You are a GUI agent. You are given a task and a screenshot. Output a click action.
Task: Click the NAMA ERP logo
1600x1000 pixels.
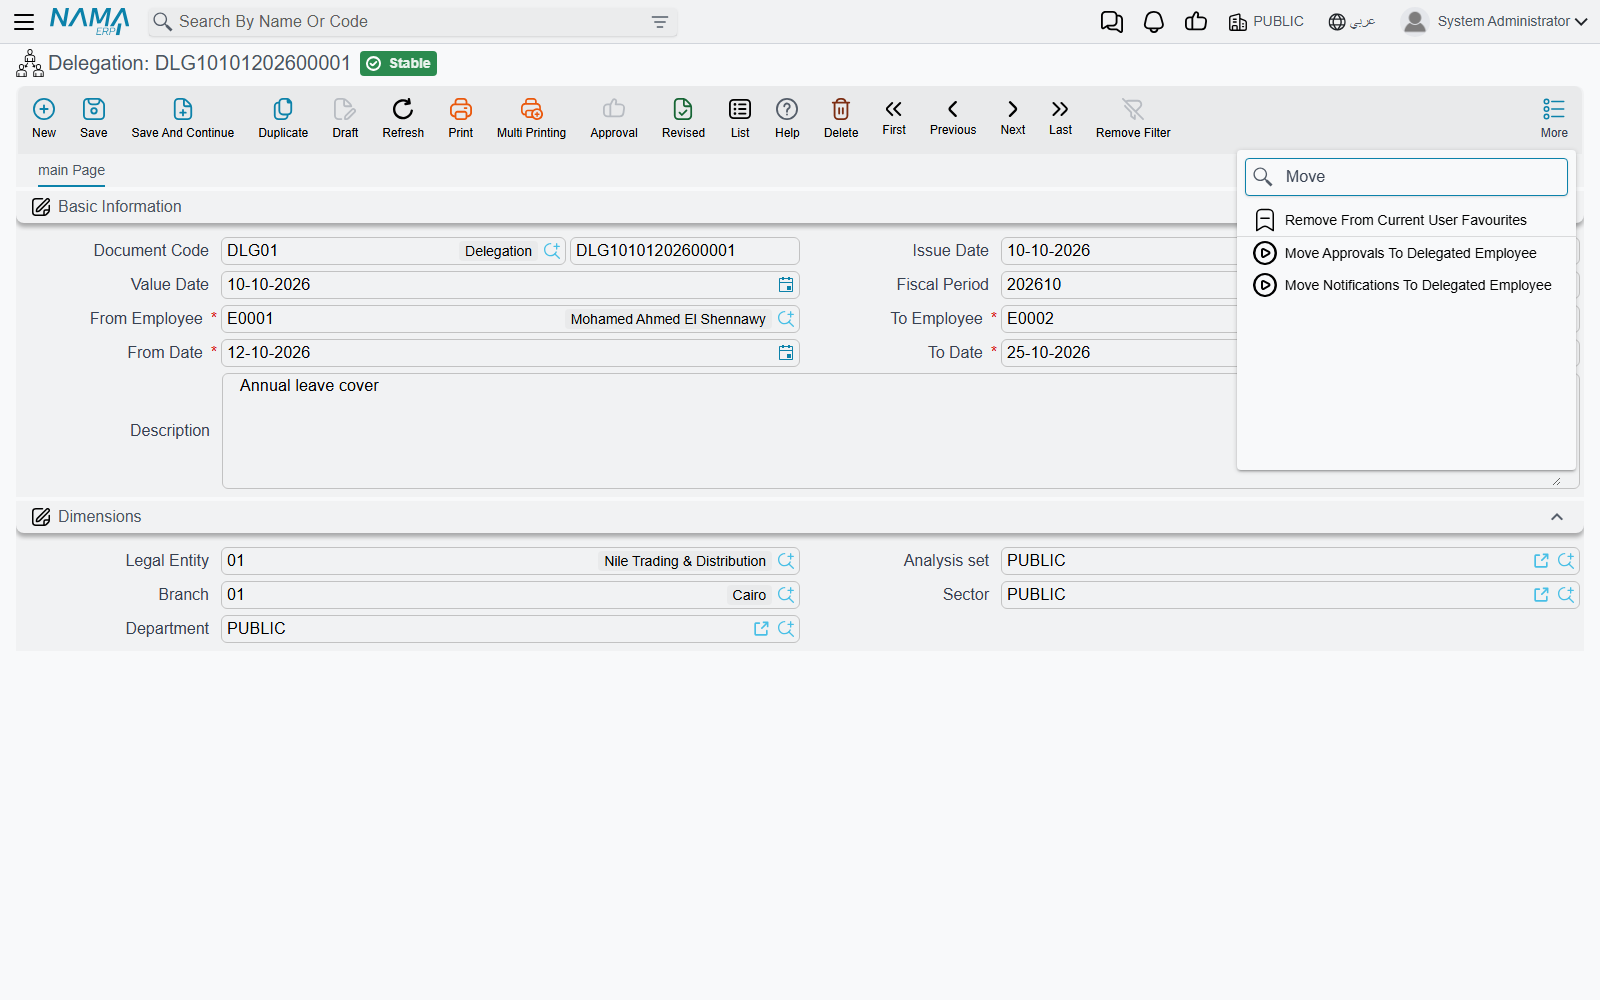click(90, 21)
